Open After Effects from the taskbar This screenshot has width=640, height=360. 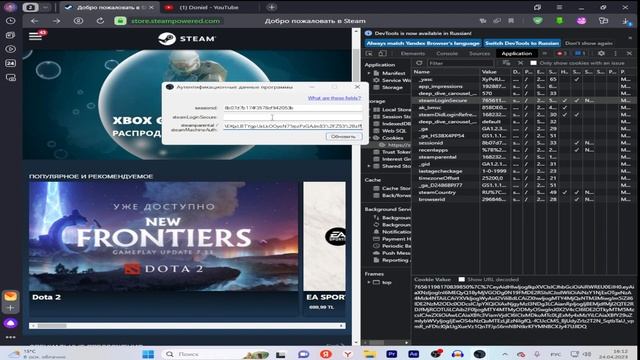(x=413, y=354)
